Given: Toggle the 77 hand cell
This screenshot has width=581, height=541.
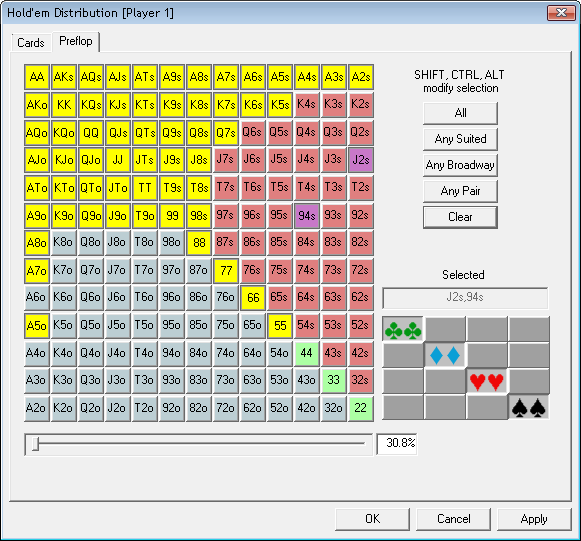Looking at the screenshot, I should click(x=226, y=270).
